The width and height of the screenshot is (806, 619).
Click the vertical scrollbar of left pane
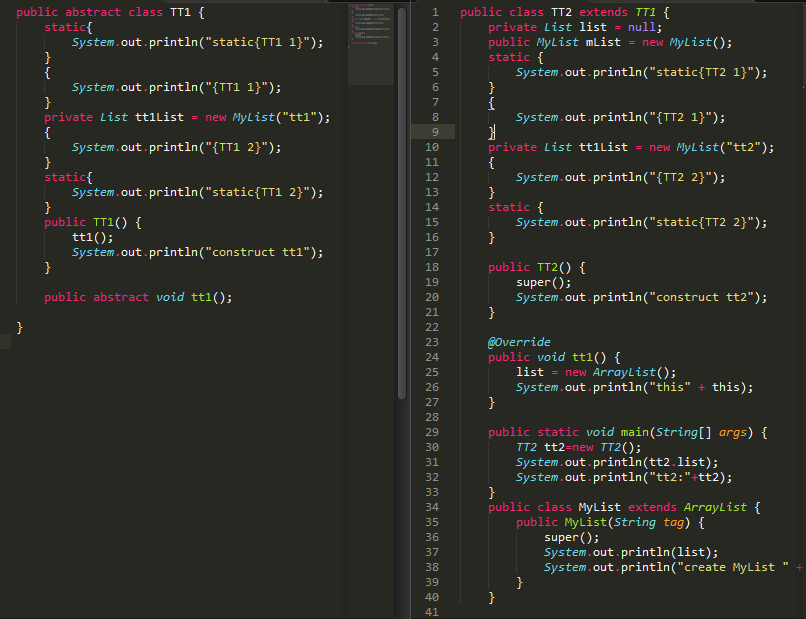[402, 204]
